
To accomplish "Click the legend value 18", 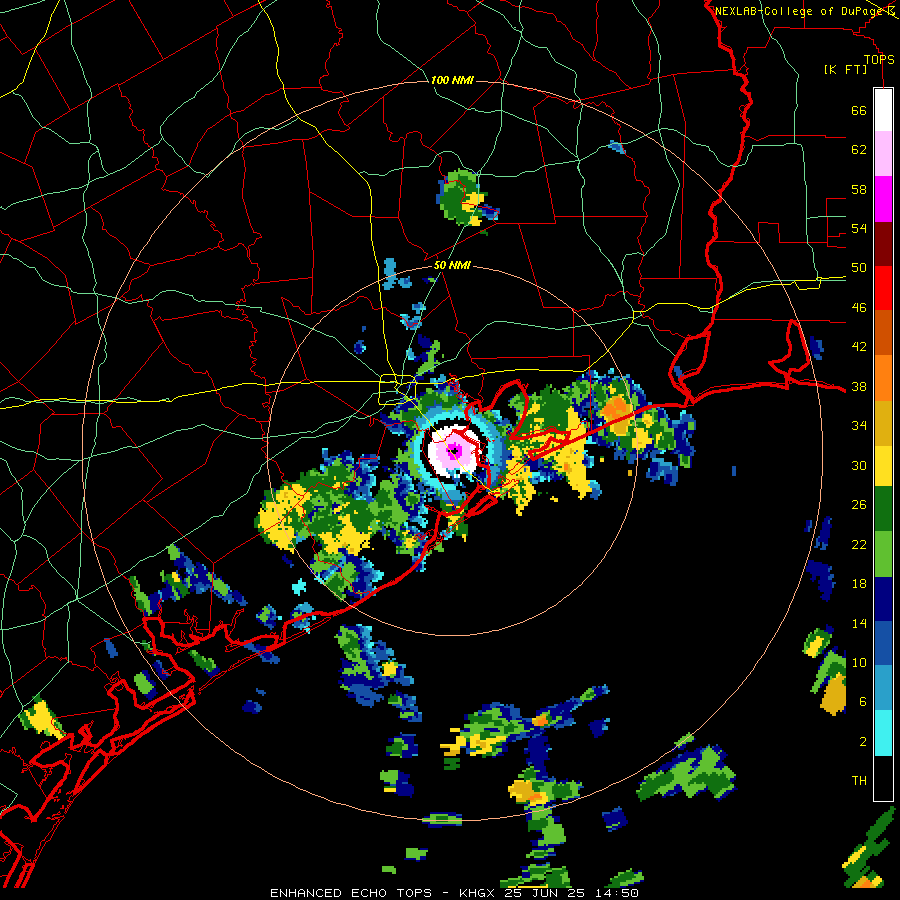I will coord(859,584).
